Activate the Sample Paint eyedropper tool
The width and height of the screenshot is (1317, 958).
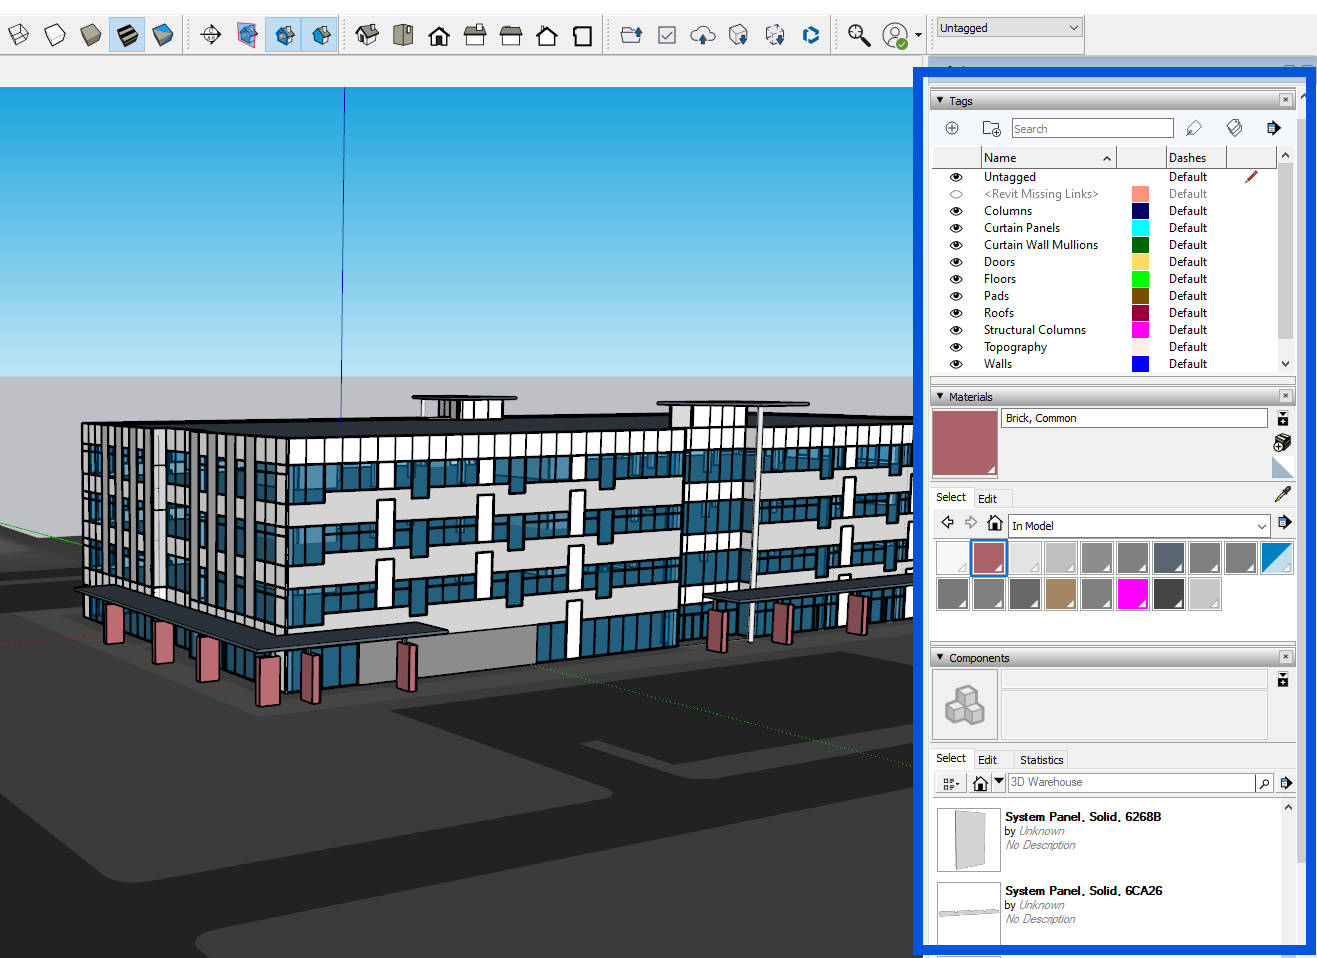tap(1283, 493)
